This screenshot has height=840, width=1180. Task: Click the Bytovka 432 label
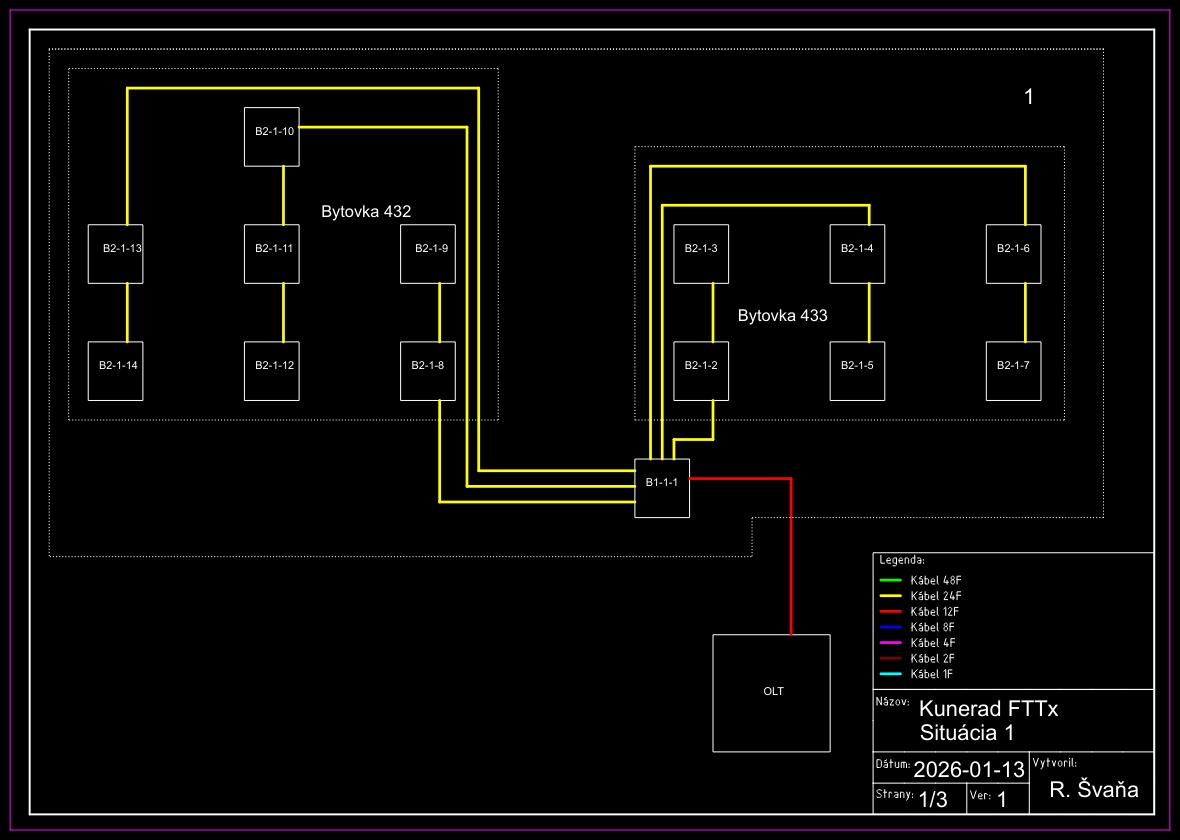point(366,212)
